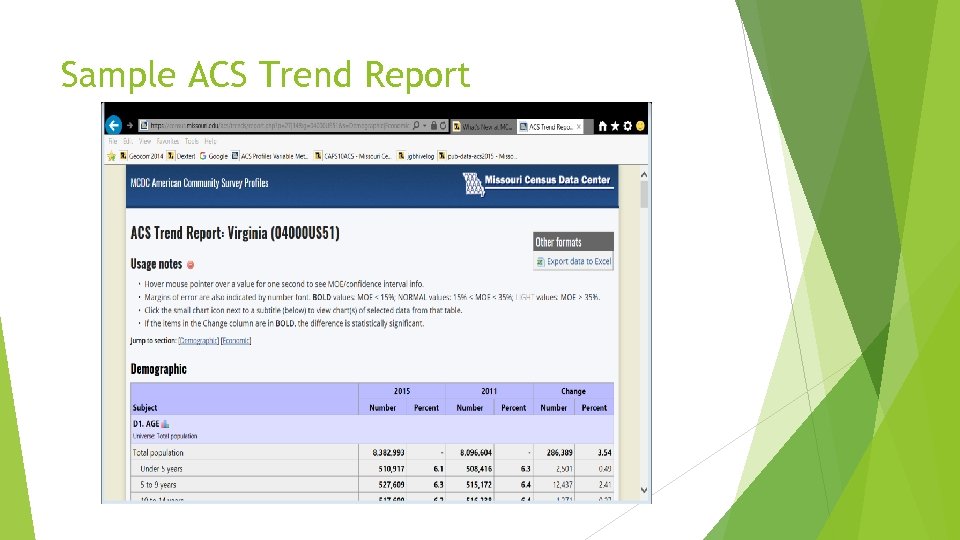Open the Dexter bookmark
This screenshot has height=540, width=960.
pyautogui.click(x=181, y=156)
